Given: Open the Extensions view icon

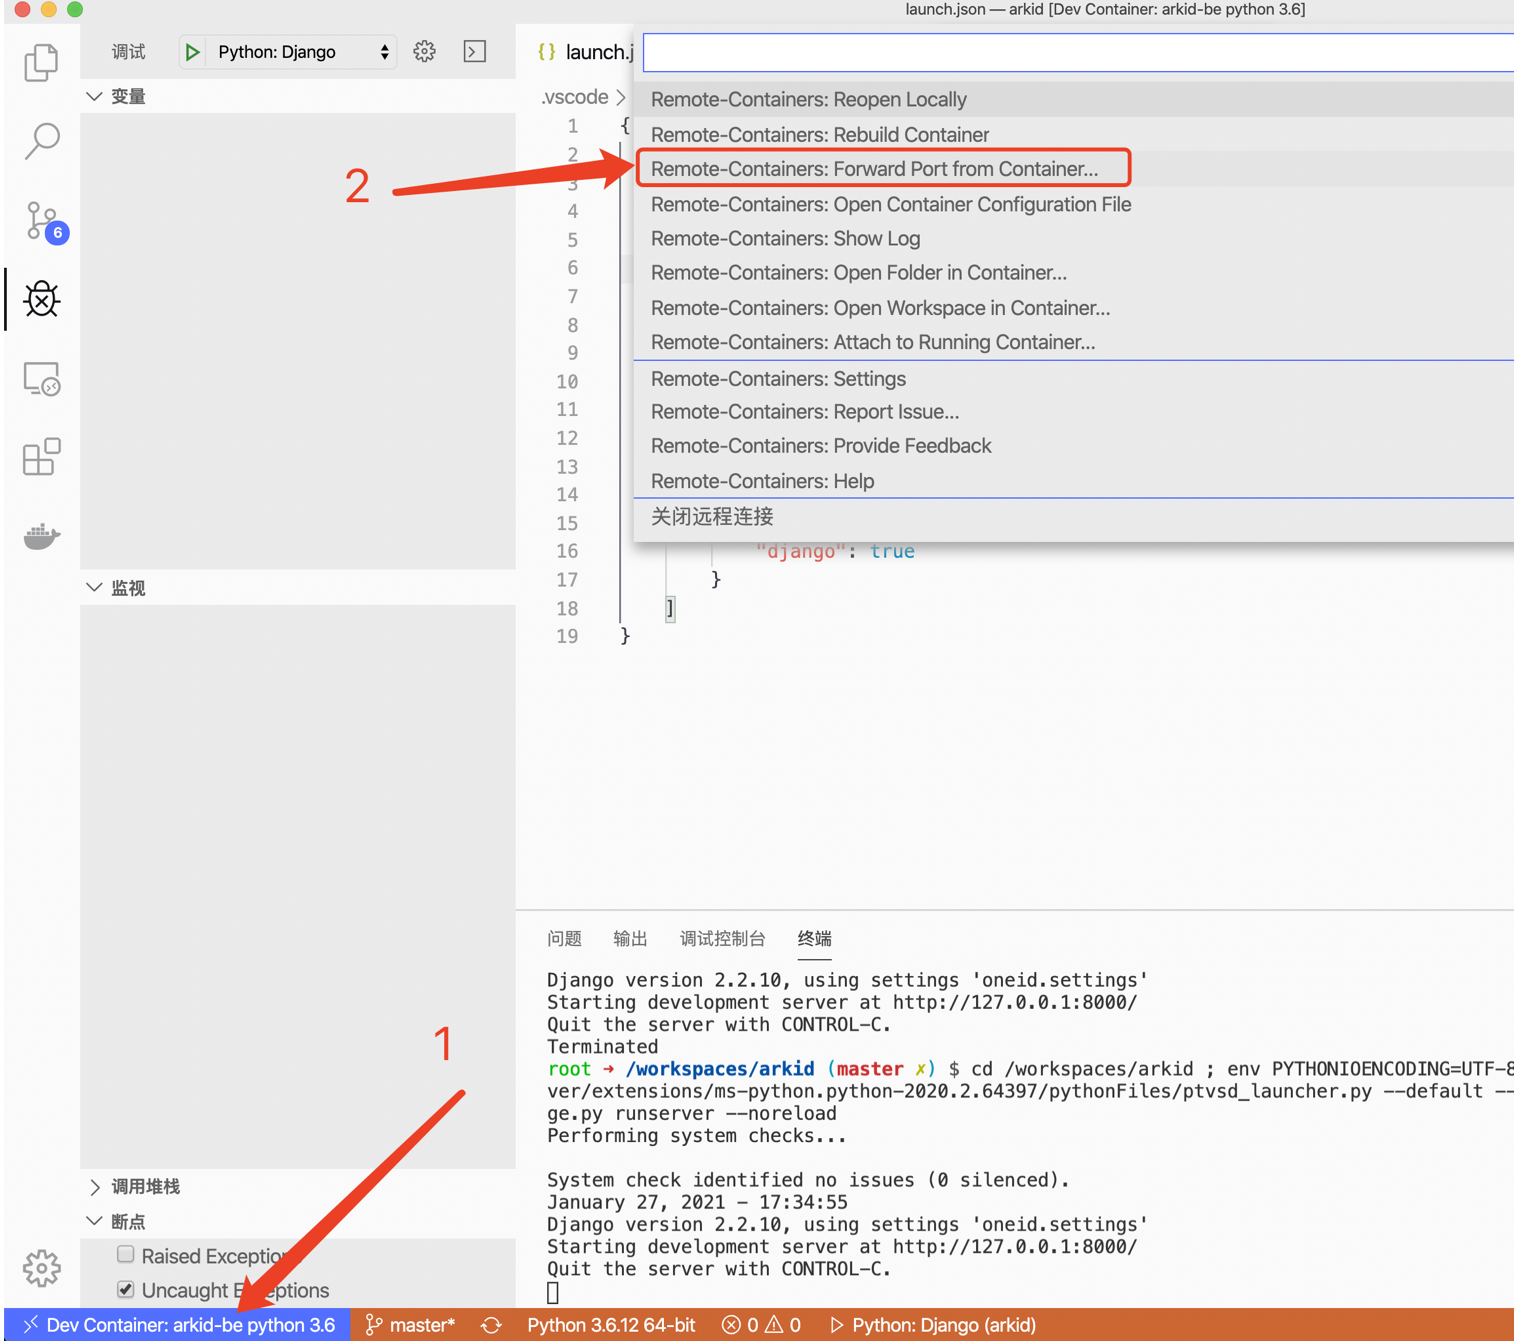Looking at the screenshot, I should coord(41,457).
